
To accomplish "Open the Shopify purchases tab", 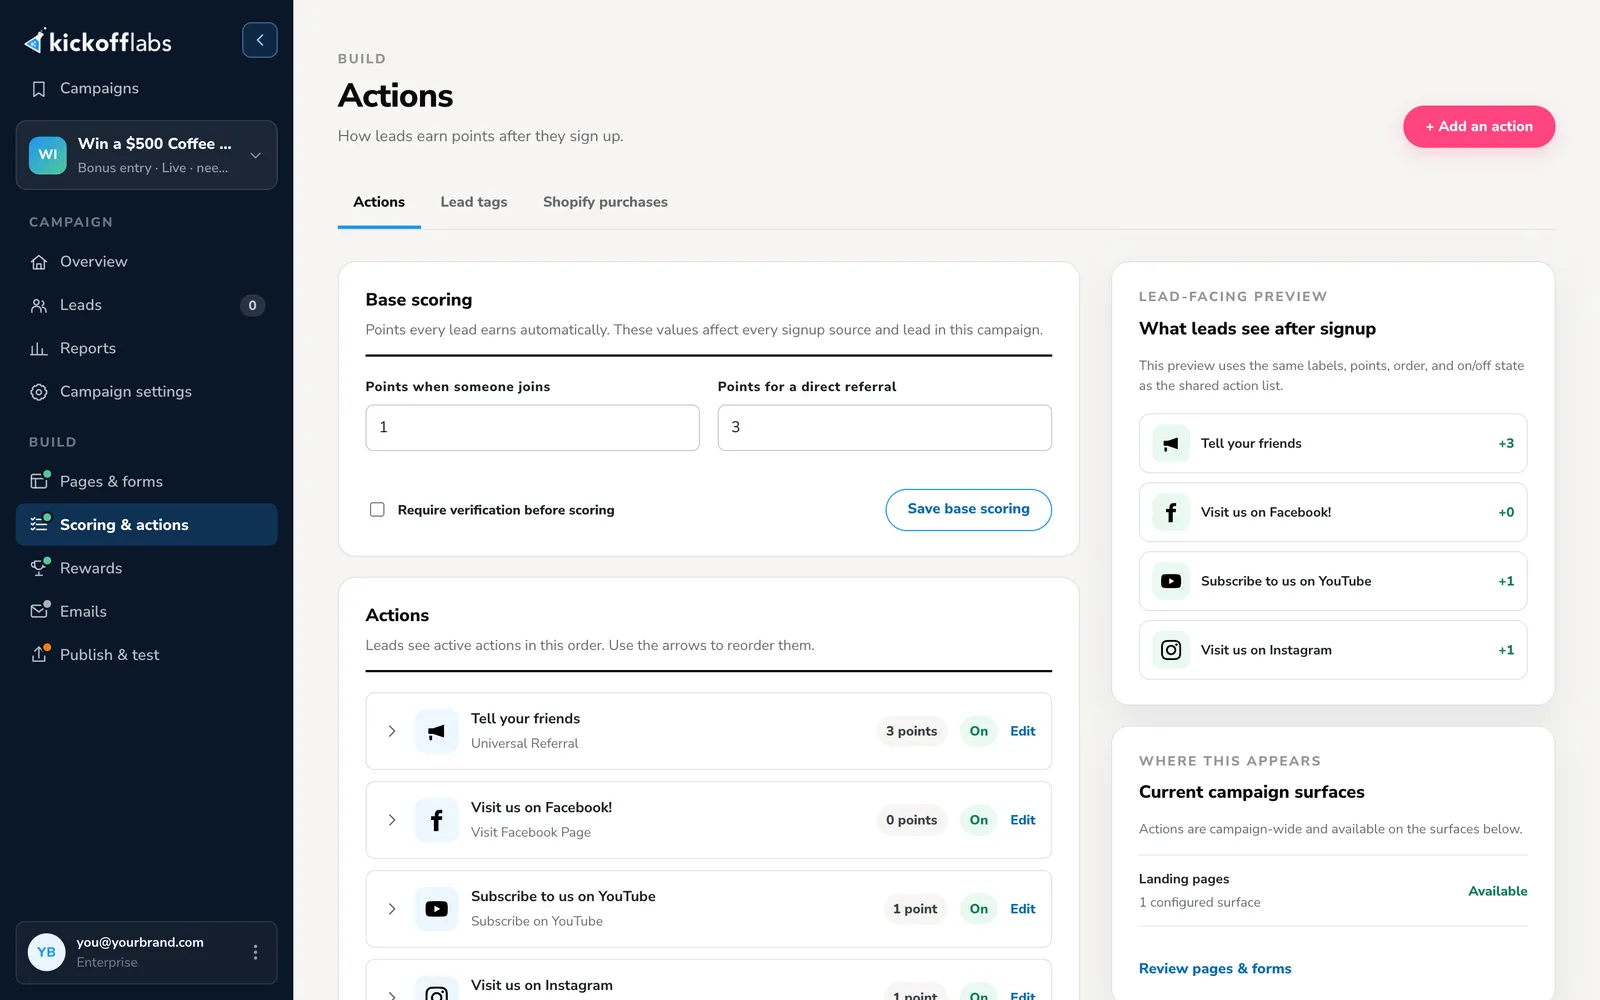I will coord(605,202).
